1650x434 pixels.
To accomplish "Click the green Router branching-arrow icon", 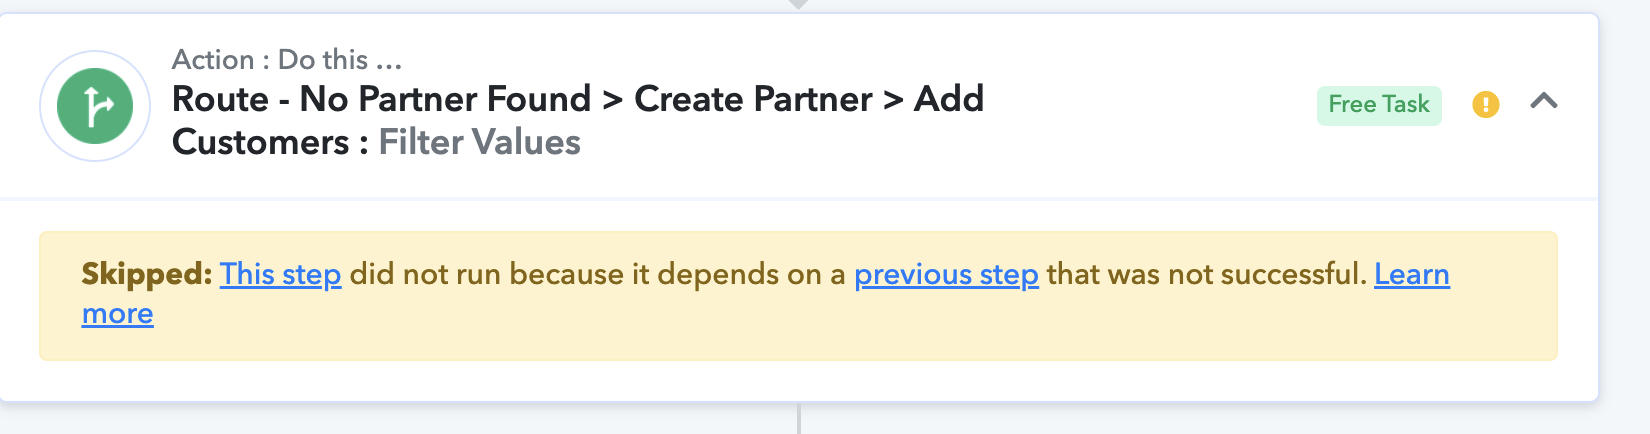I will pyautogui.click(x=95, y=106).
